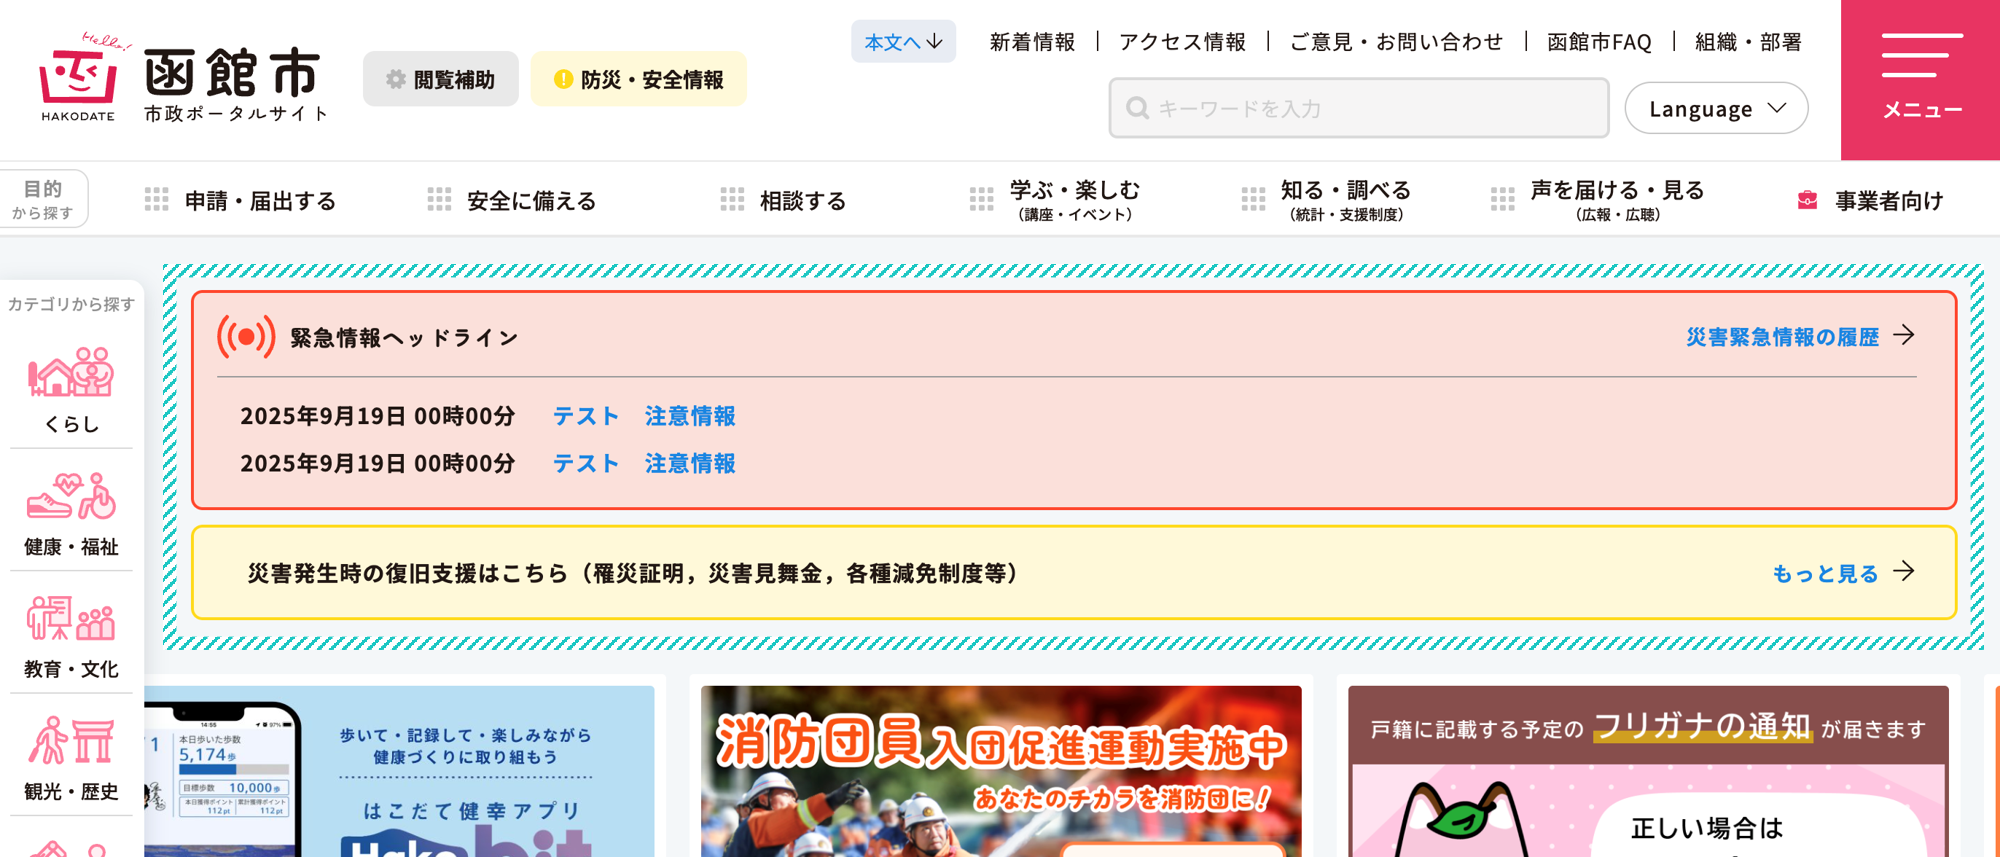Open もっと見る link in yellow banner

(1825, 573)
